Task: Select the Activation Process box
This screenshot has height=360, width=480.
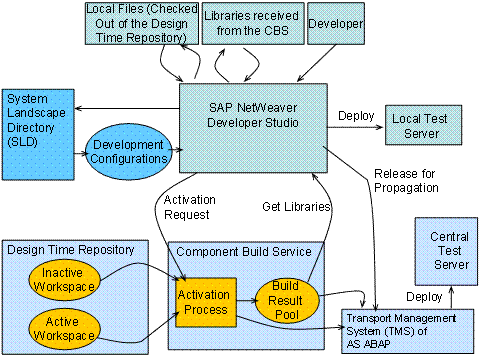Action: (206, 302)
